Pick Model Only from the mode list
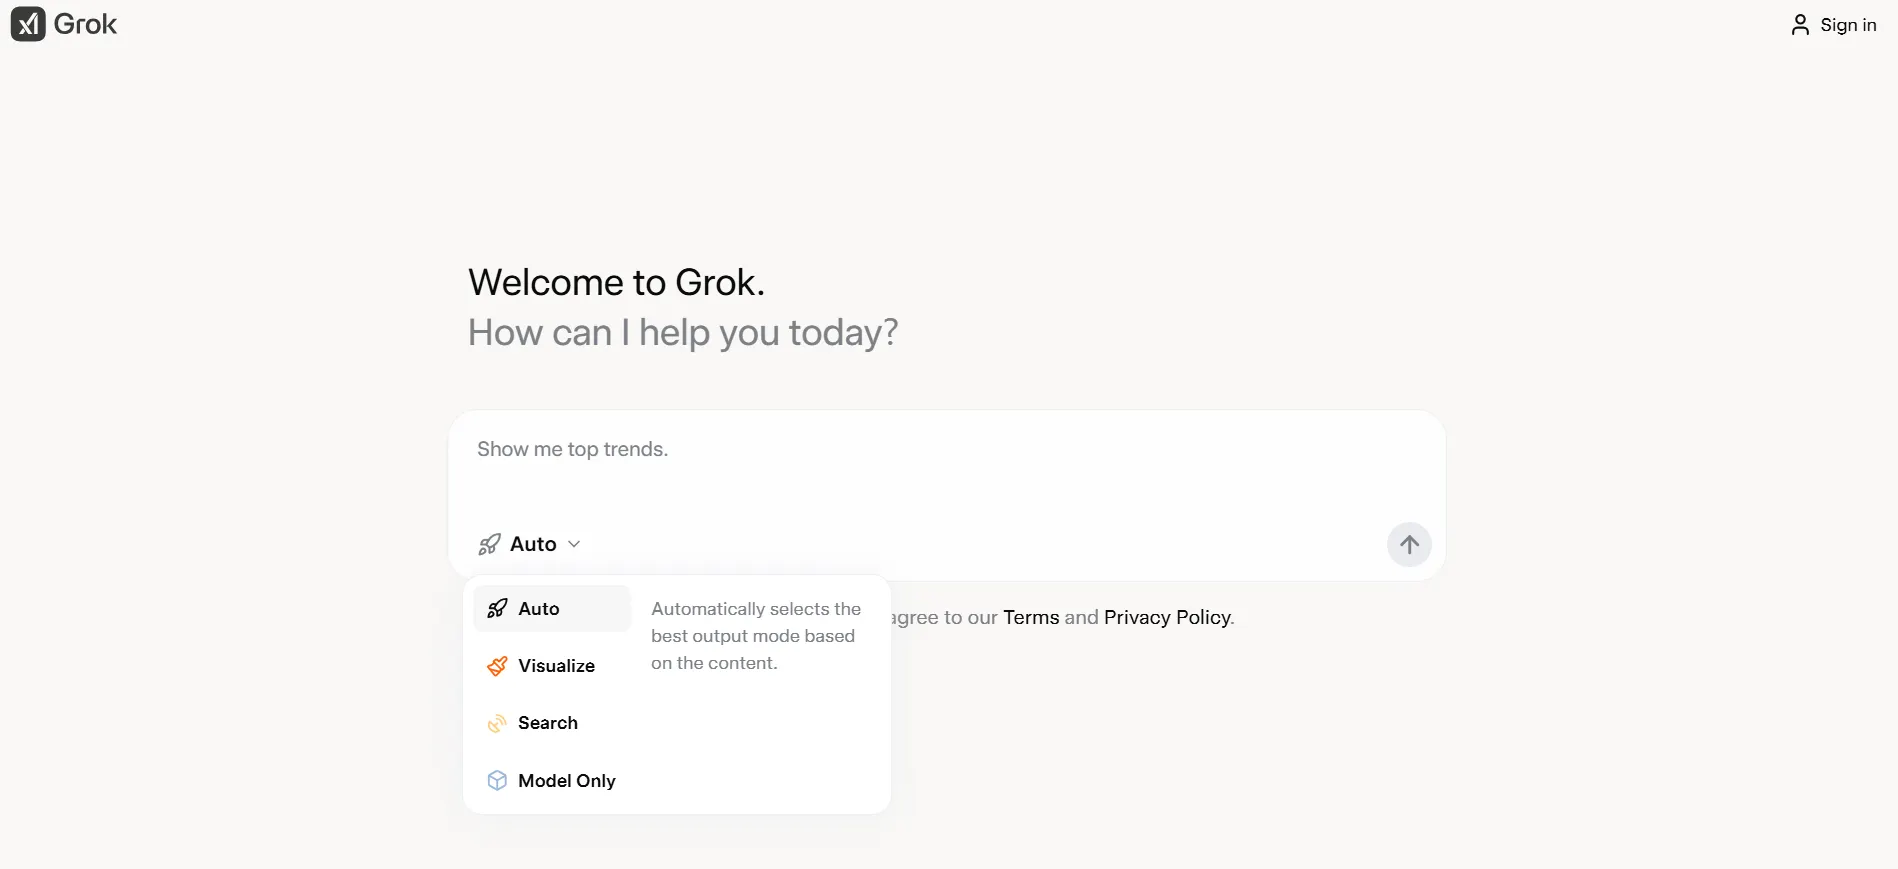Viewport: 1898px width, 869px height. click(566, 781)
